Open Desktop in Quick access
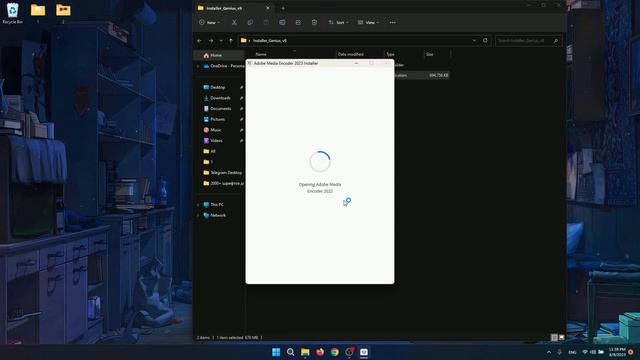 click(x=218, y=87)
